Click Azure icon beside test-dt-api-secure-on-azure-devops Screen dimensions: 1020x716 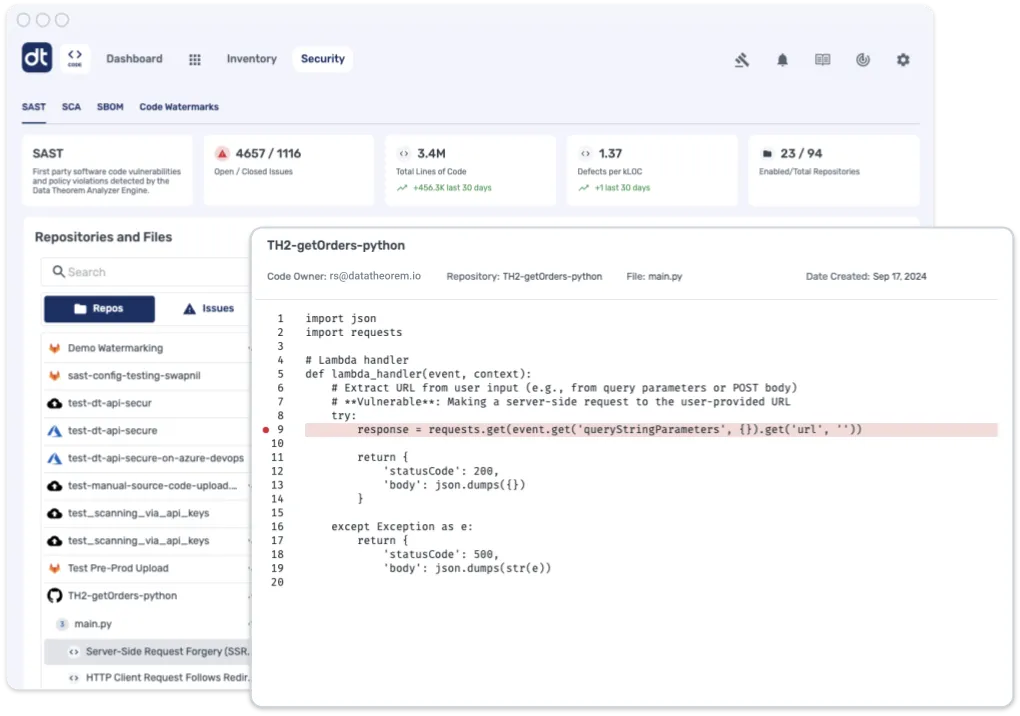click(55, 458)
